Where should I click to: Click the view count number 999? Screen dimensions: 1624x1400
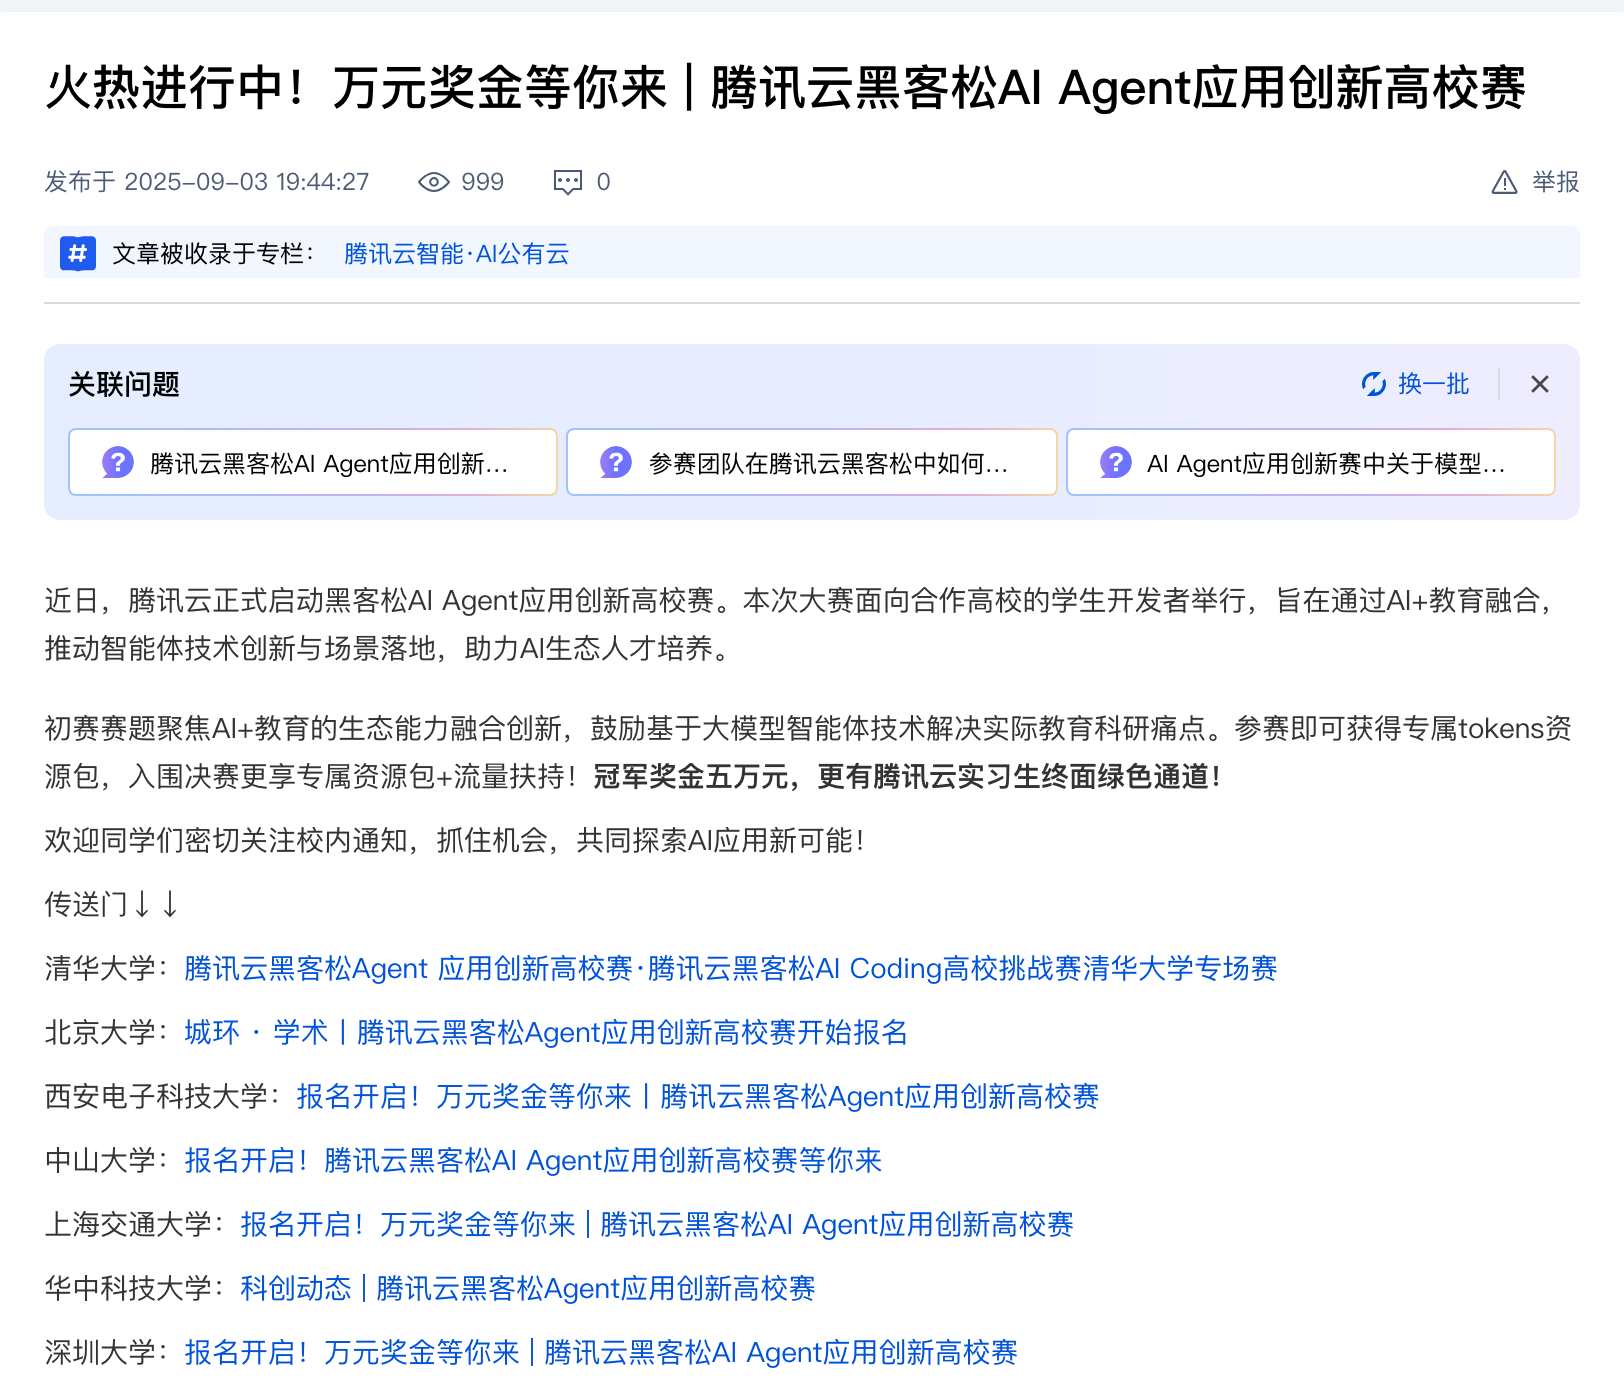click(482, 182)
